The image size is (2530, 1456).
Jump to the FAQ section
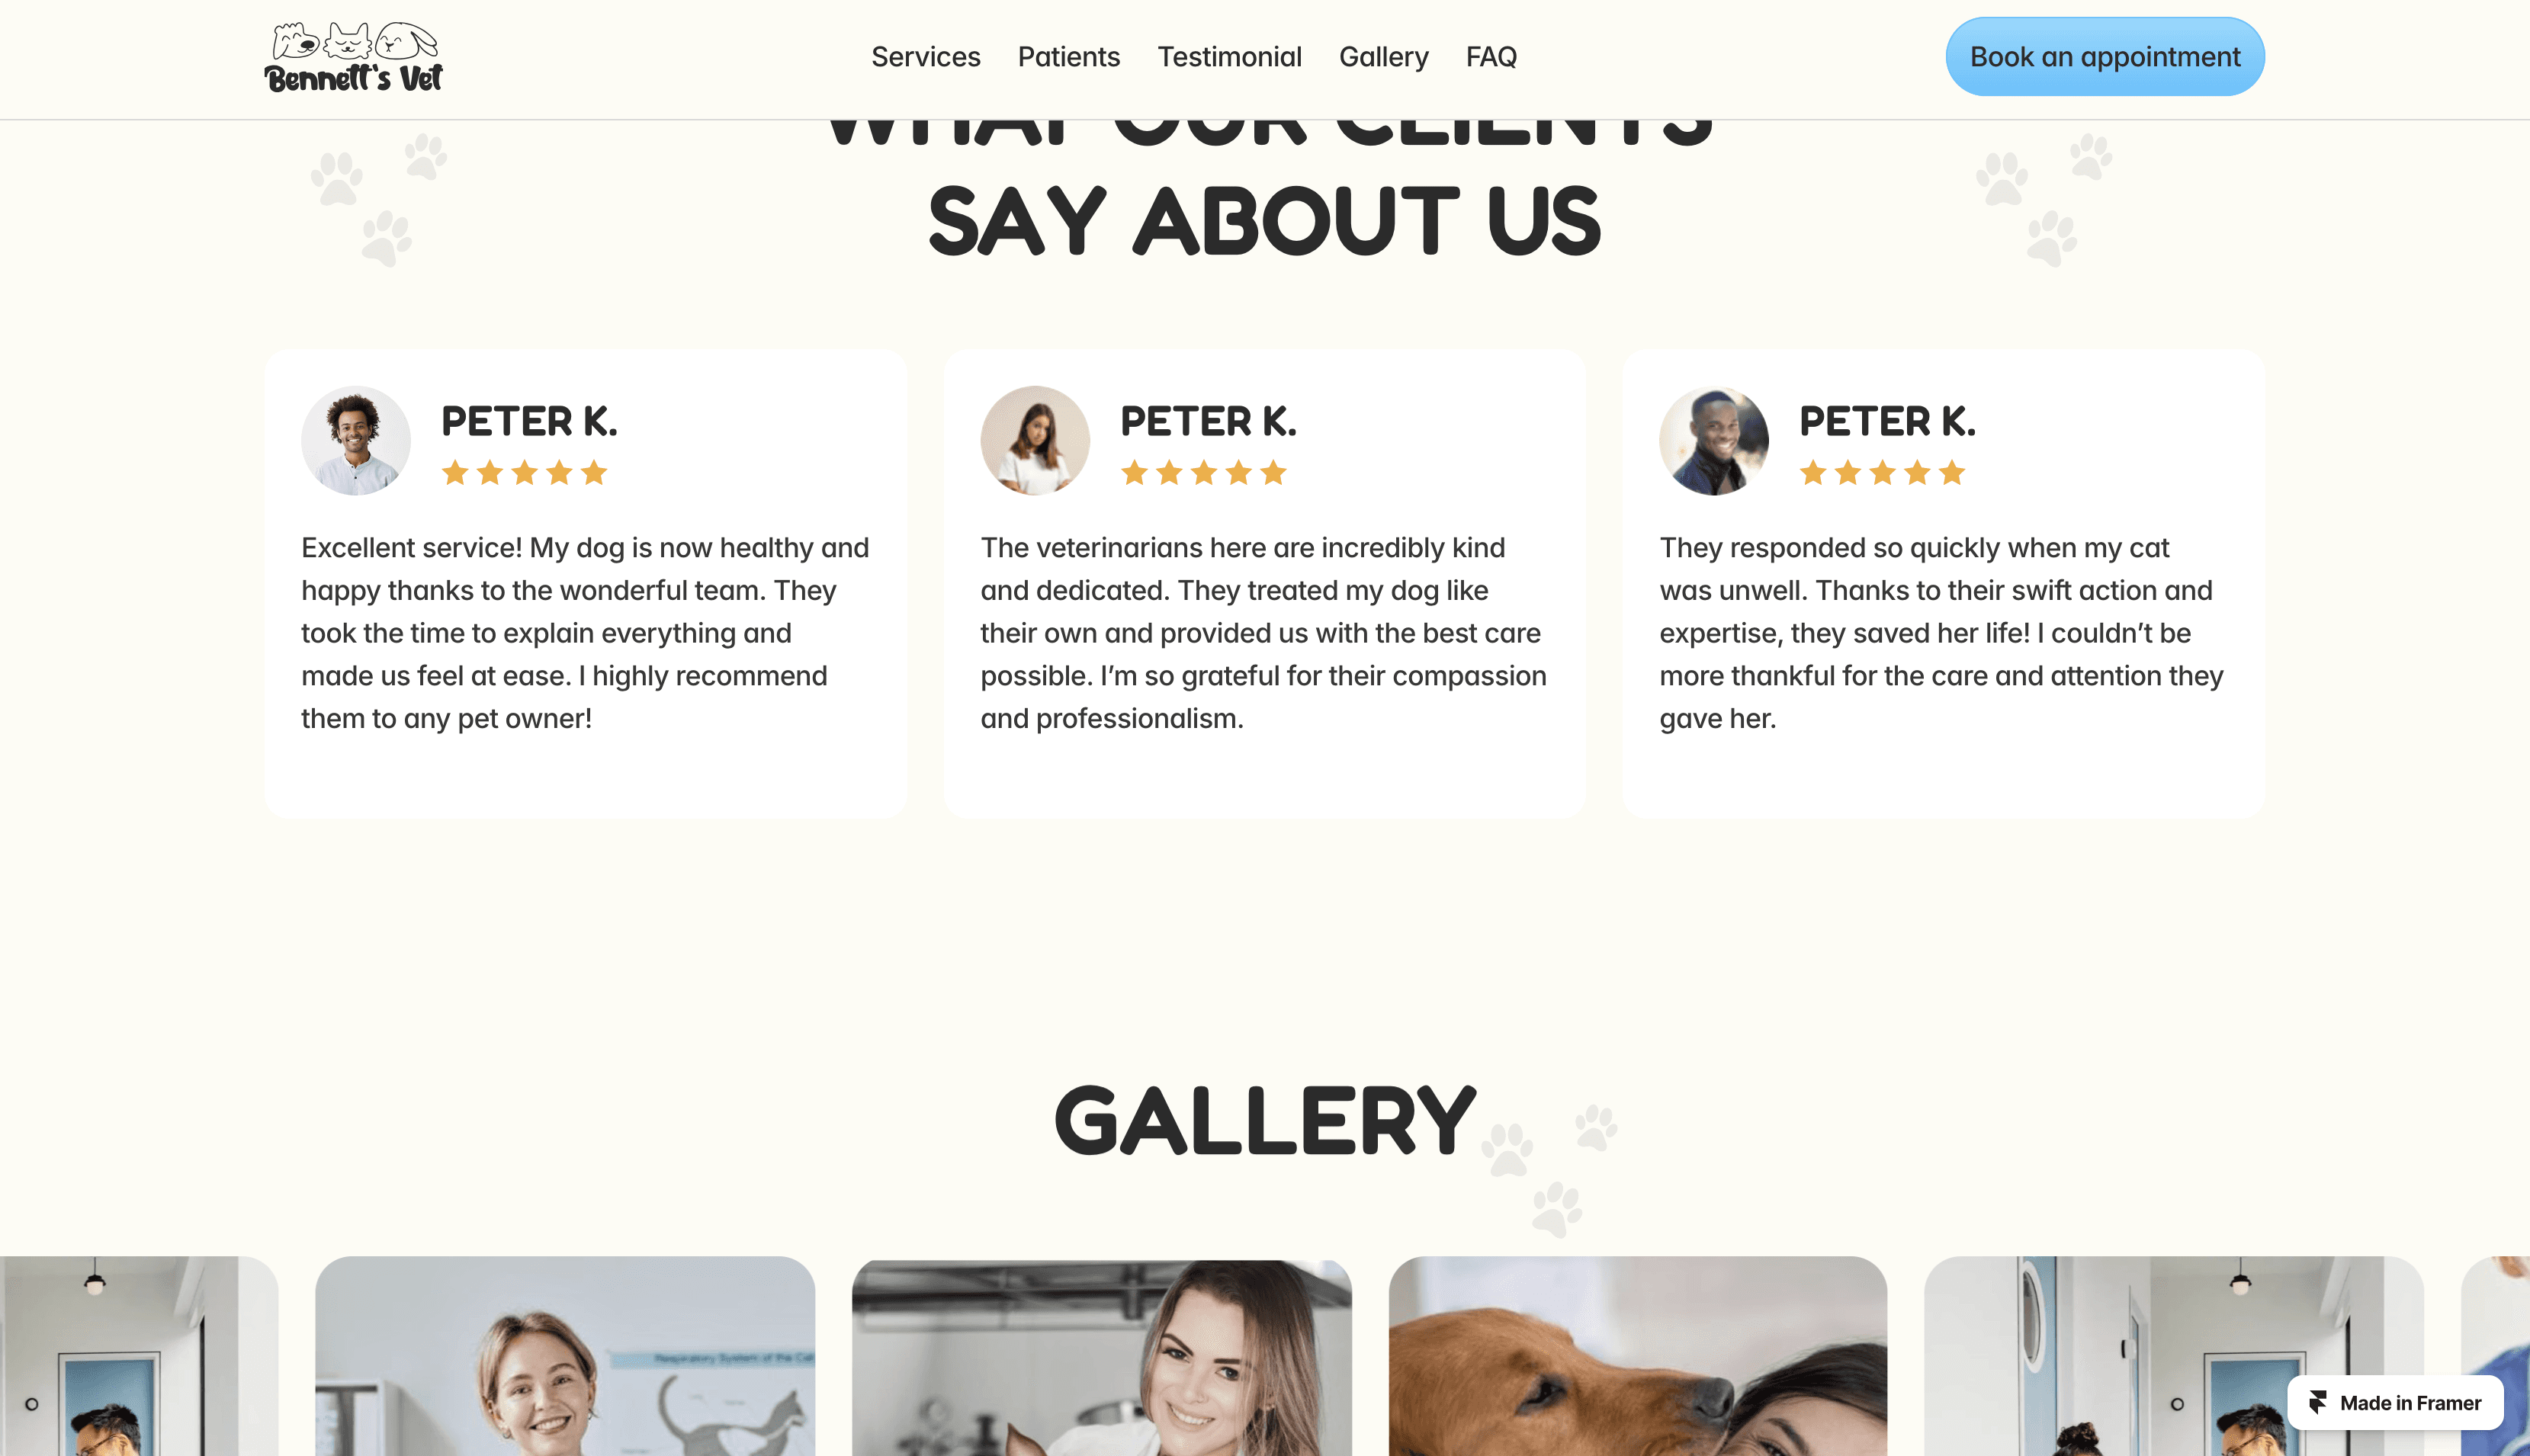point(1491,57)
